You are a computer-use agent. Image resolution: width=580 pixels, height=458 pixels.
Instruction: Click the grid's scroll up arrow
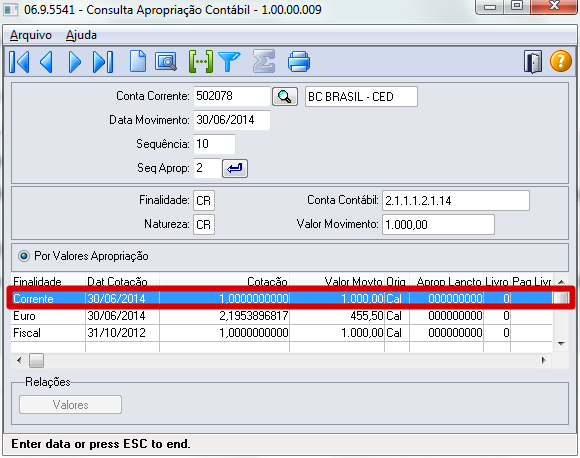click(x=561, y=282)
